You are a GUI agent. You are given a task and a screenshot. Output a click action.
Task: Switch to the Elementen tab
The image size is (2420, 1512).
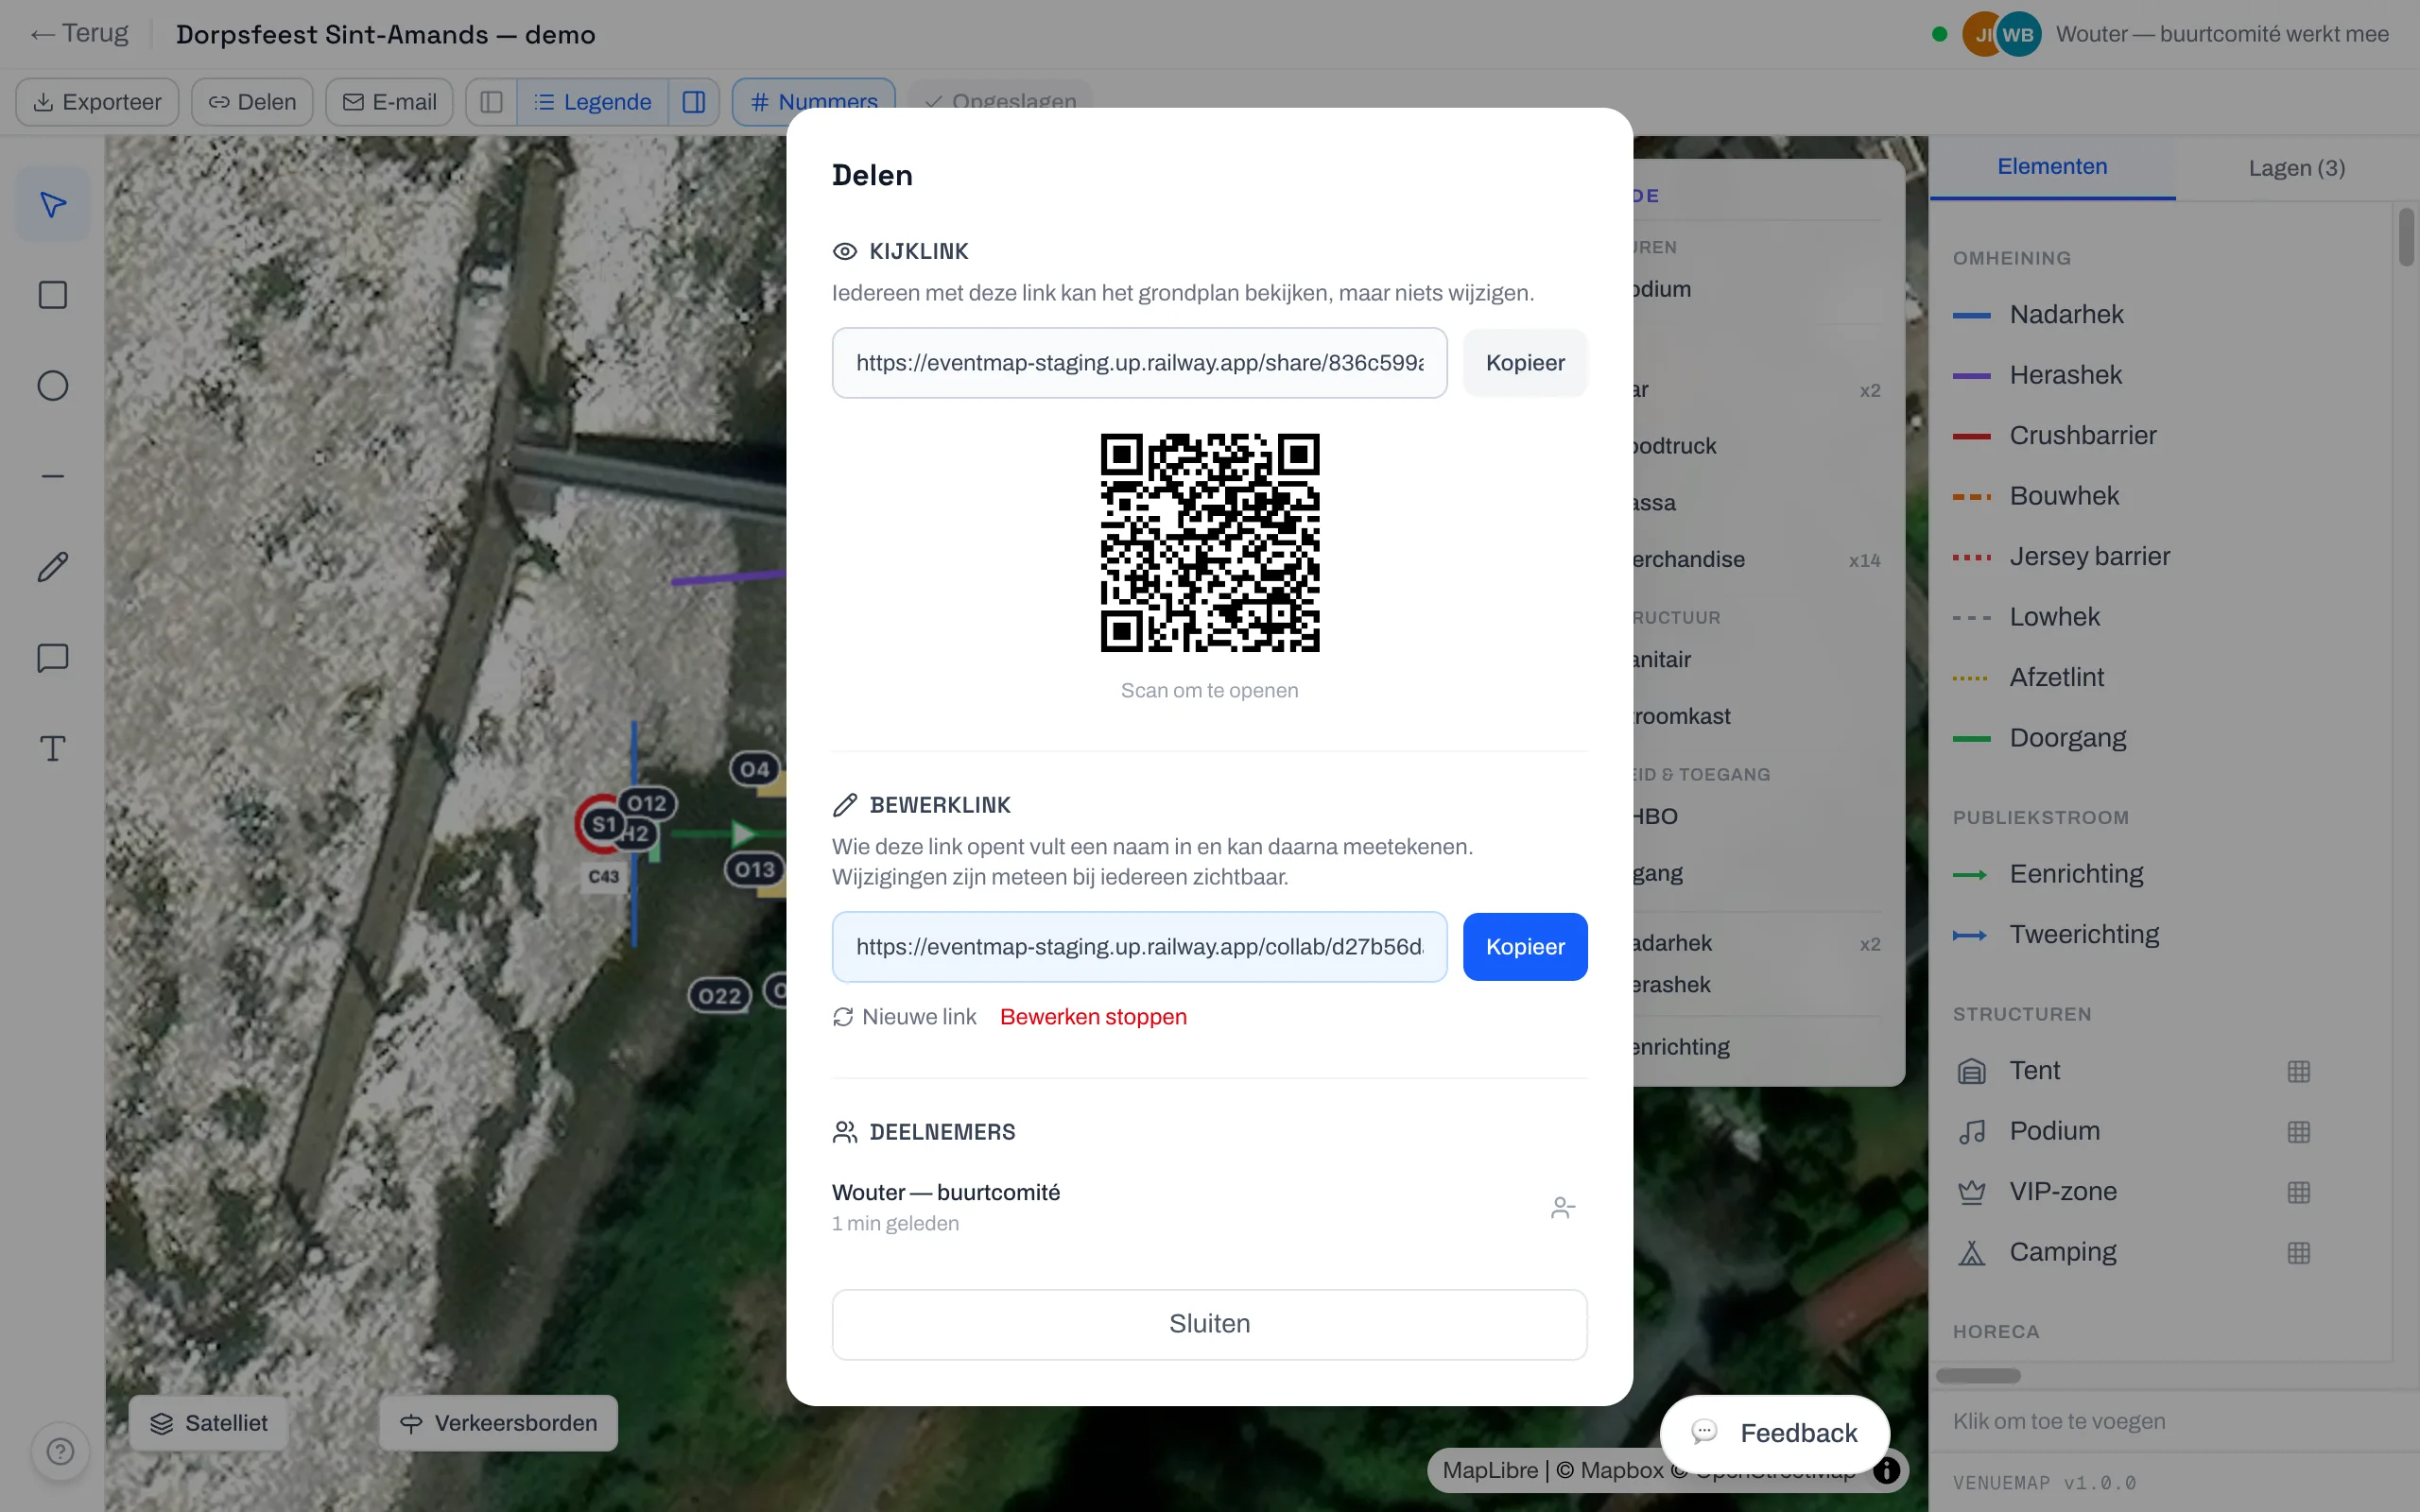click(2052, 167)
